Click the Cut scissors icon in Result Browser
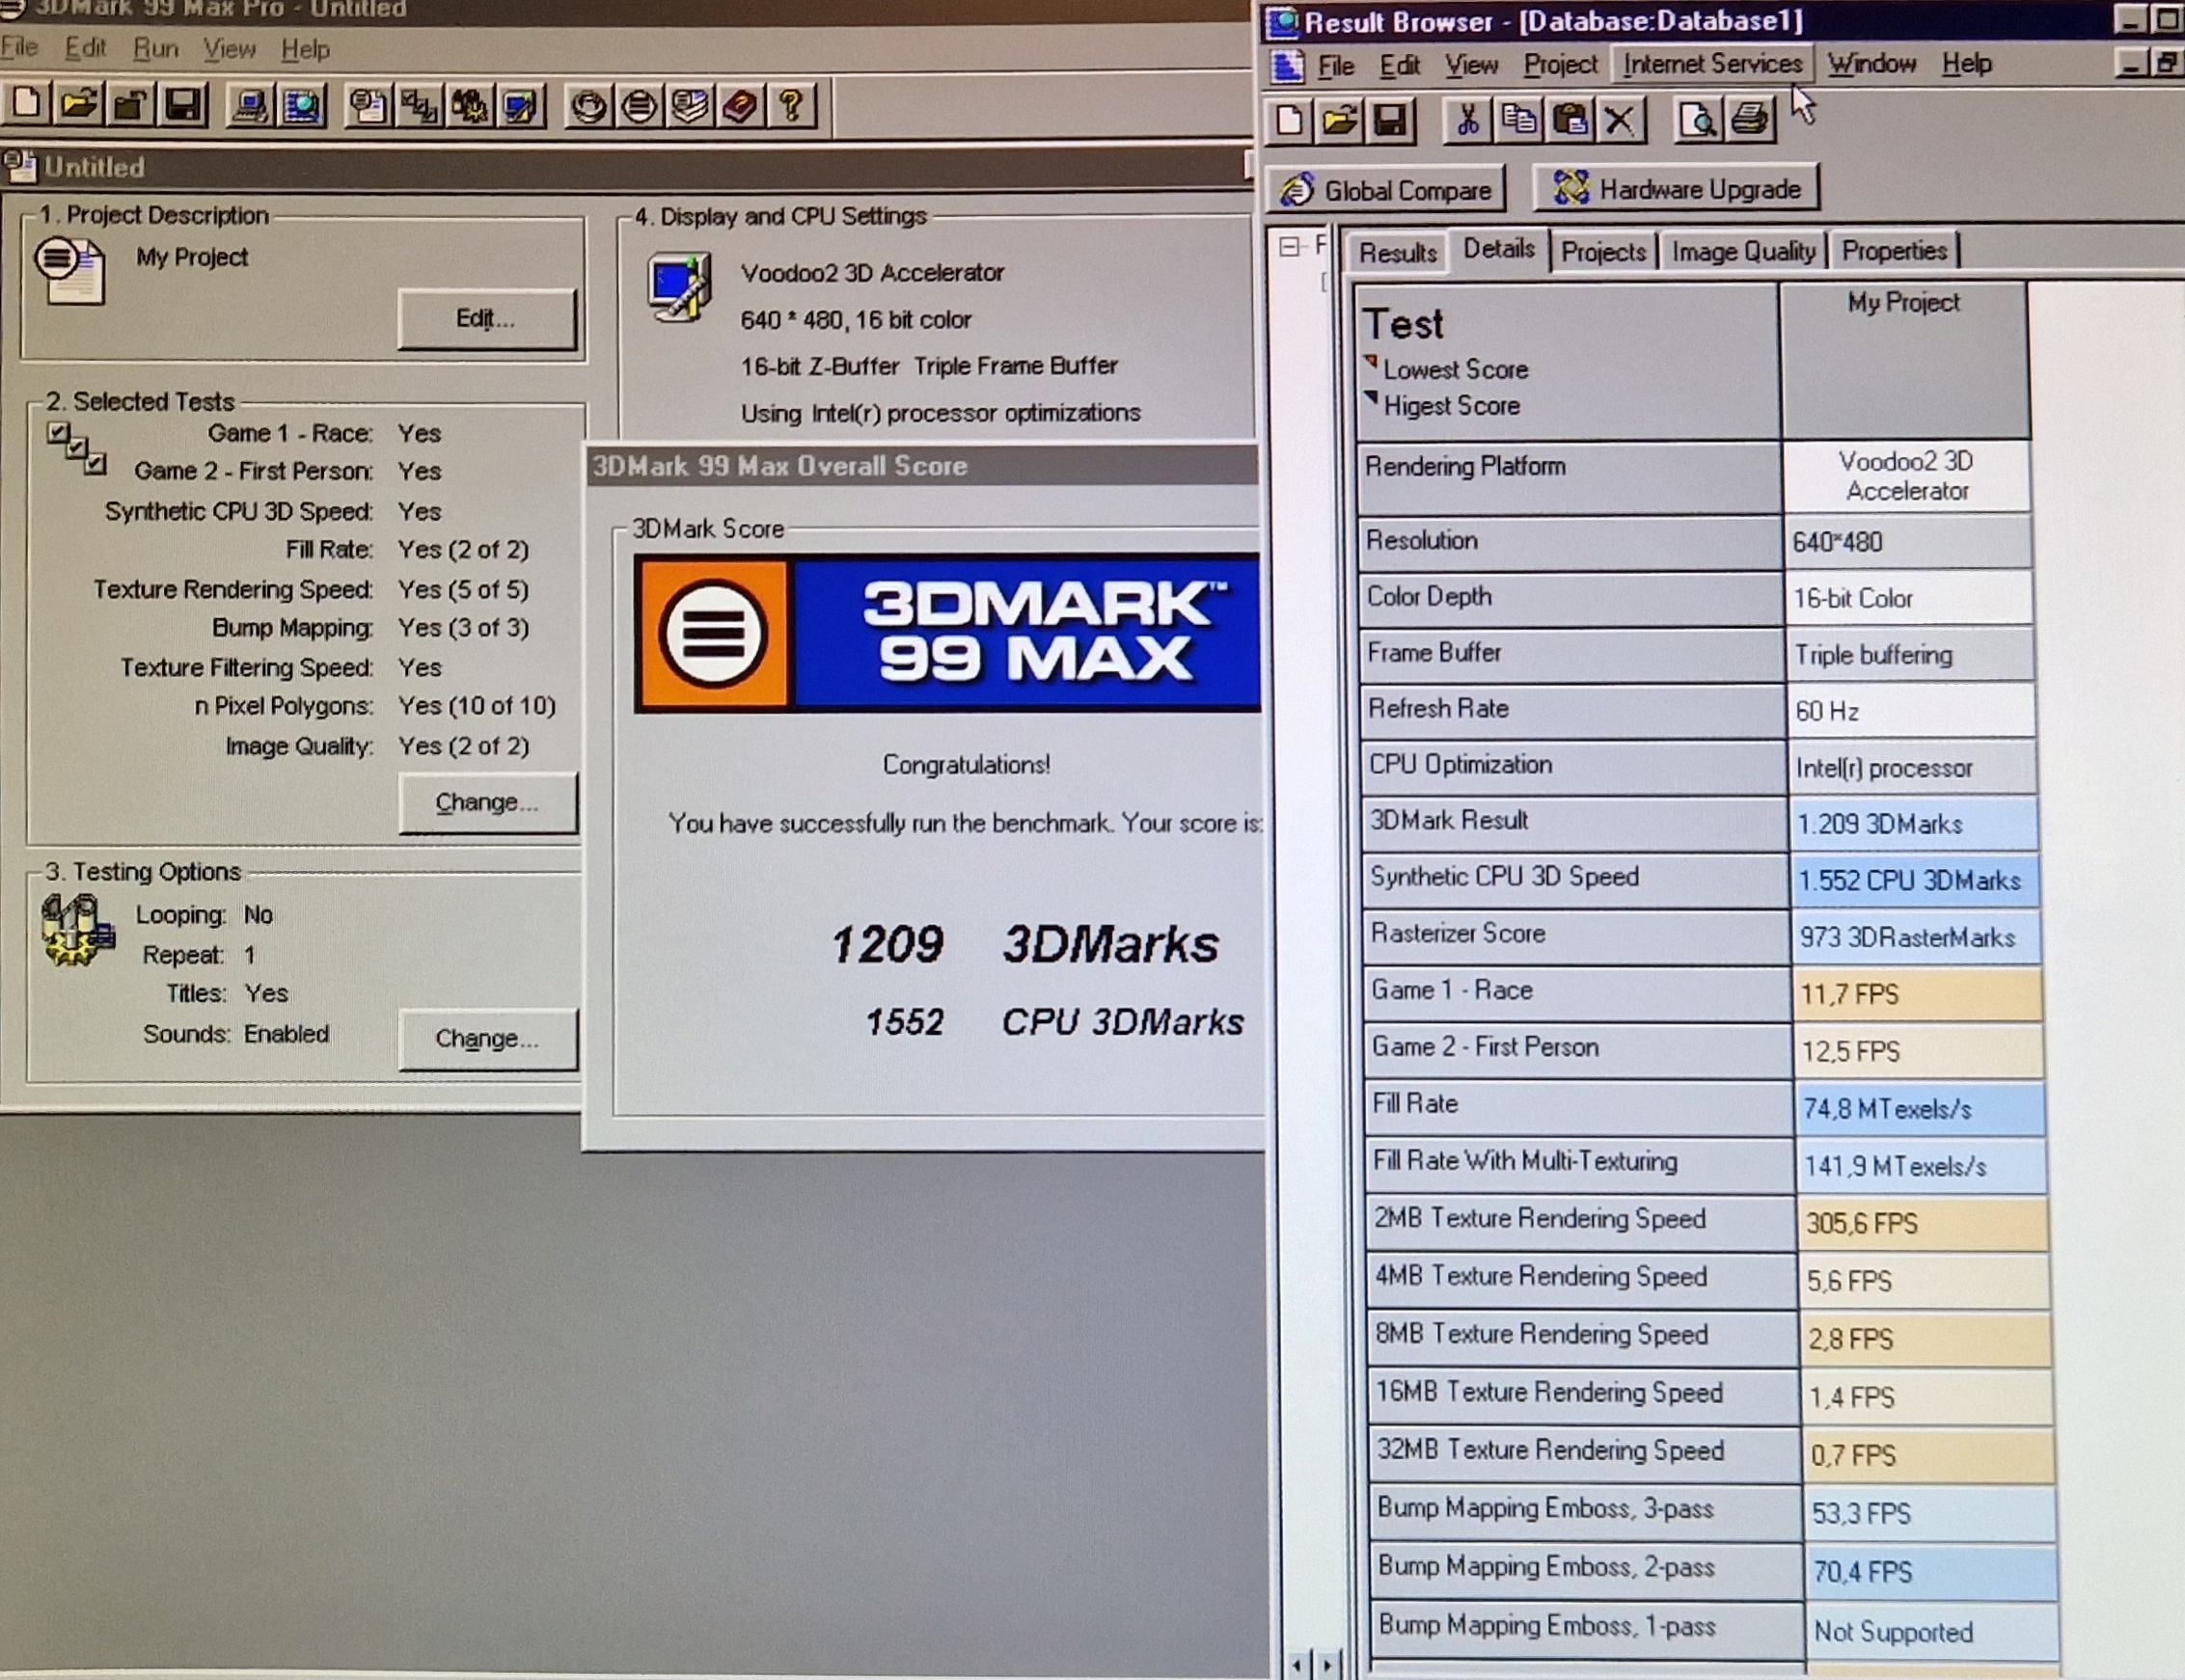2185x1680 pixels. pos(1467,121)
